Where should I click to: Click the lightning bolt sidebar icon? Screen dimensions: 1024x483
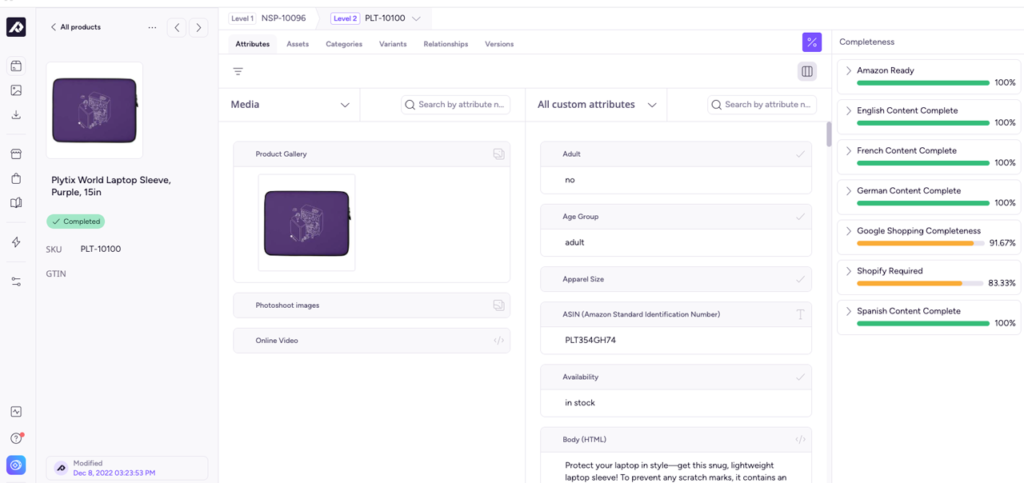click(x=16, y=242)
